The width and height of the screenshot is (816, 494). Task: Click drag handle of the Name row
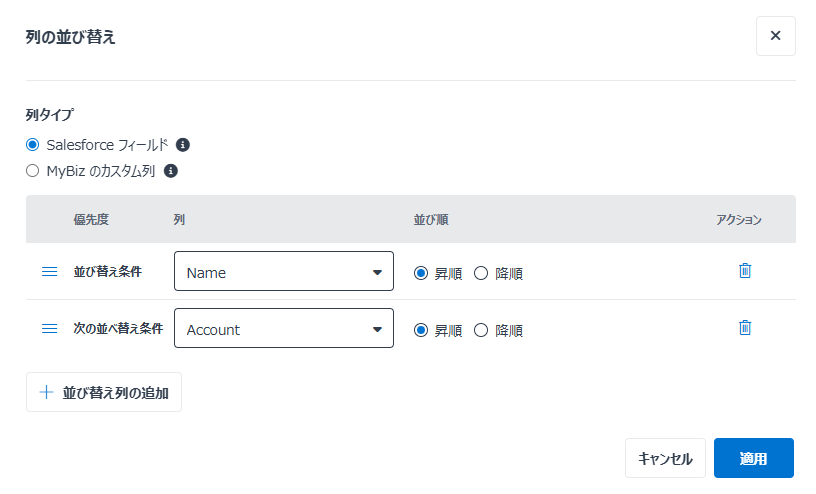point(49,271)
